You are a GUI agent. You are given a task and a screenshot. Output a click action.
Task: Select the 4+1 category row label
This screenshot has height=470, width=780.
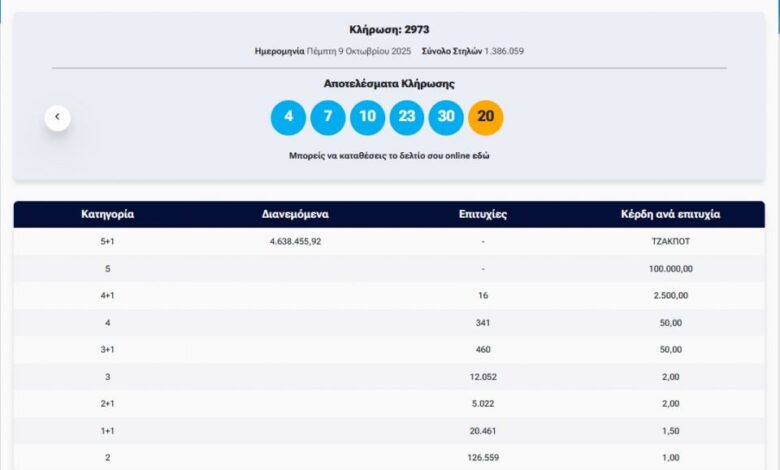click(107, 296)
